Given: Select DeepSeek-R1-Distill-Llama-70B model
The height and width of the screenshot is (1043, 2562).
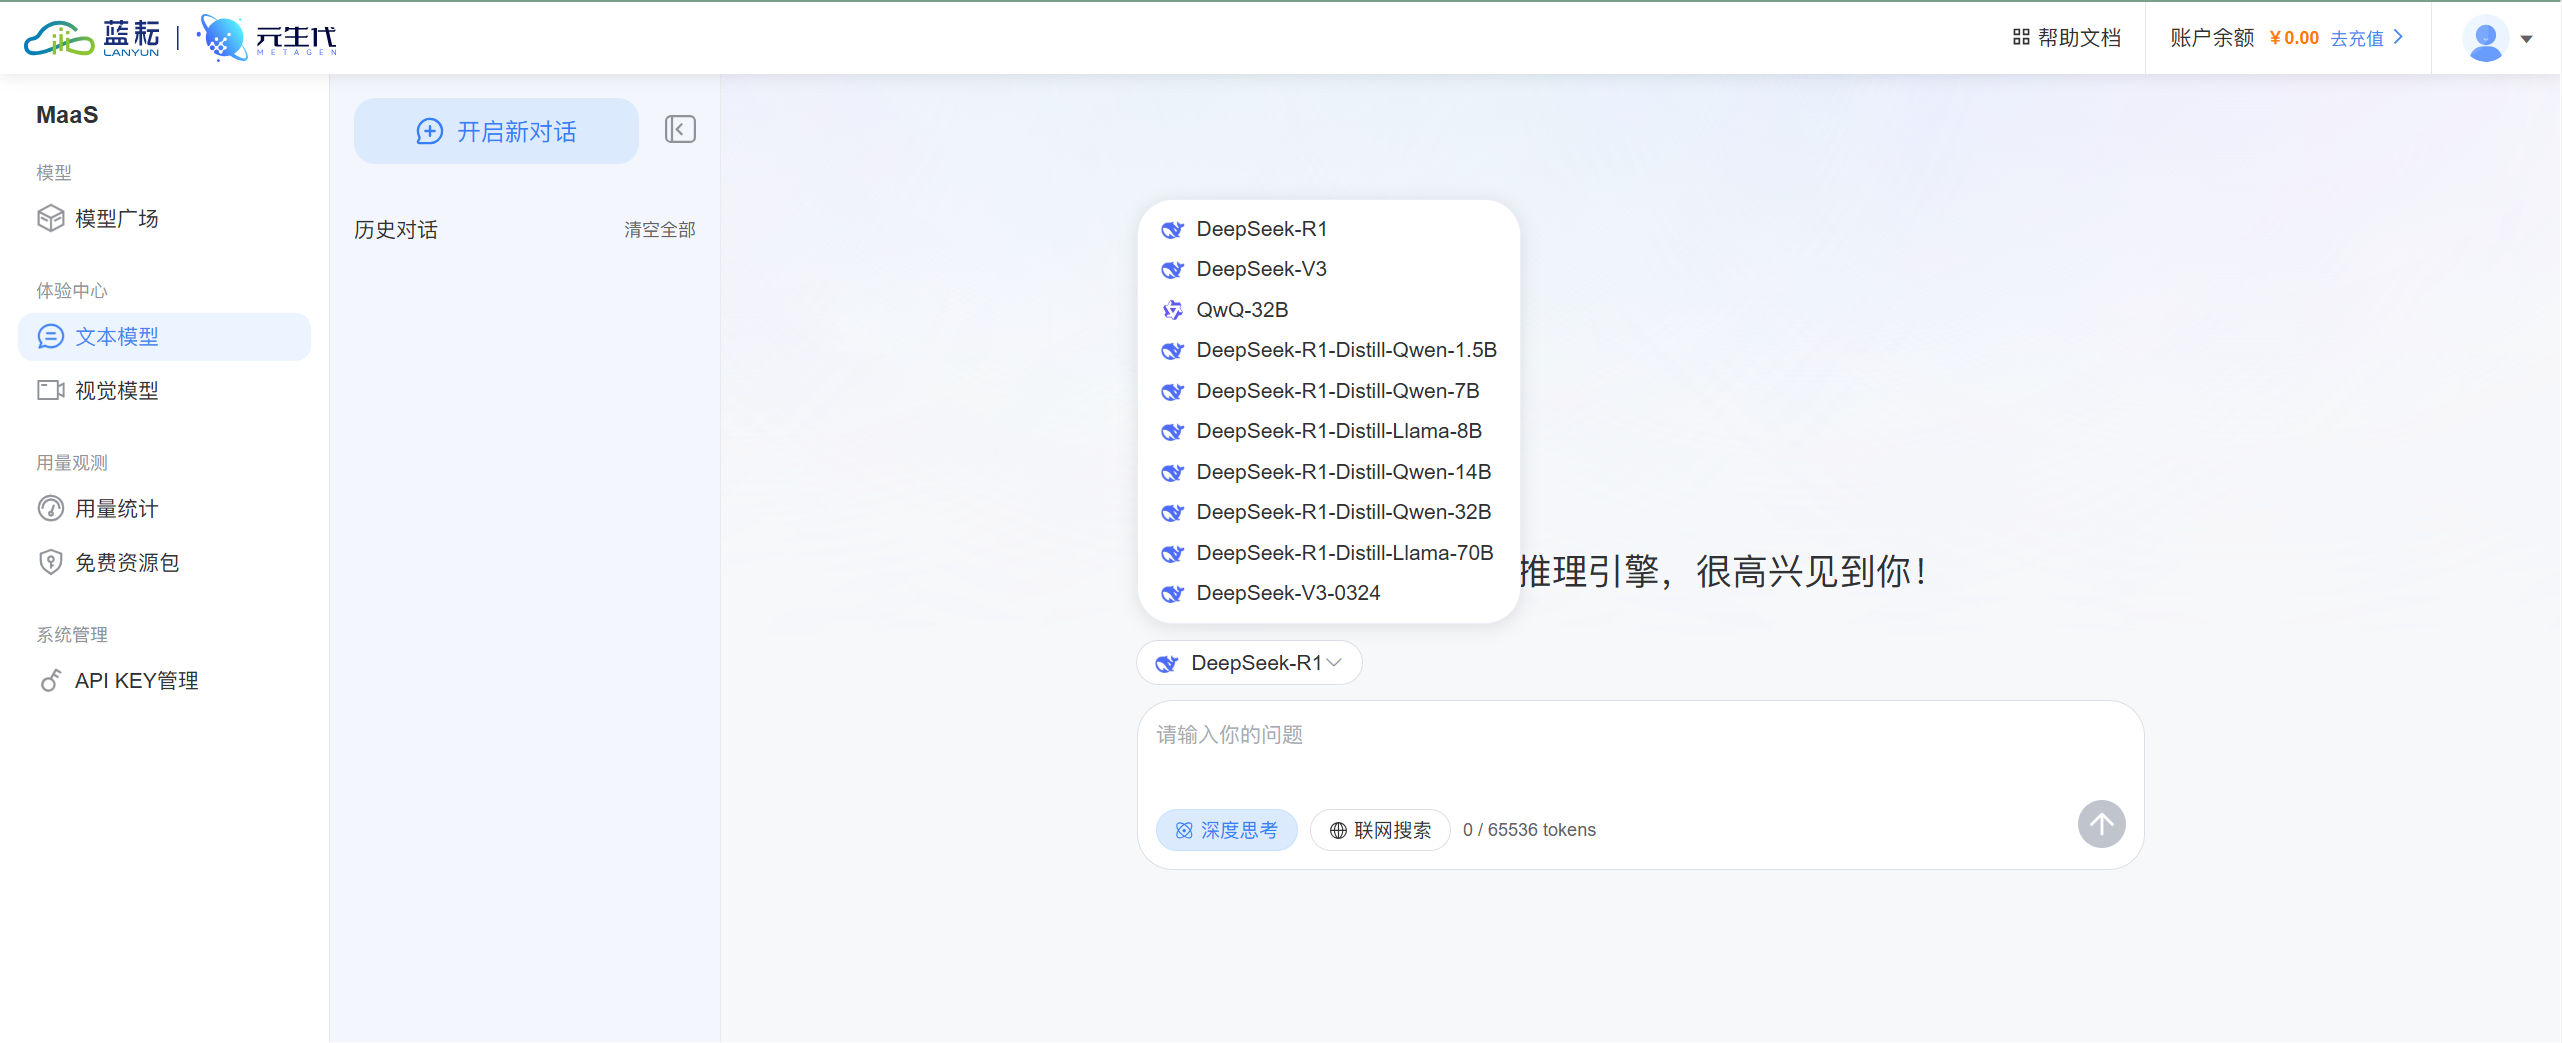Looking at the screenshot, I should click(1328, 553).
